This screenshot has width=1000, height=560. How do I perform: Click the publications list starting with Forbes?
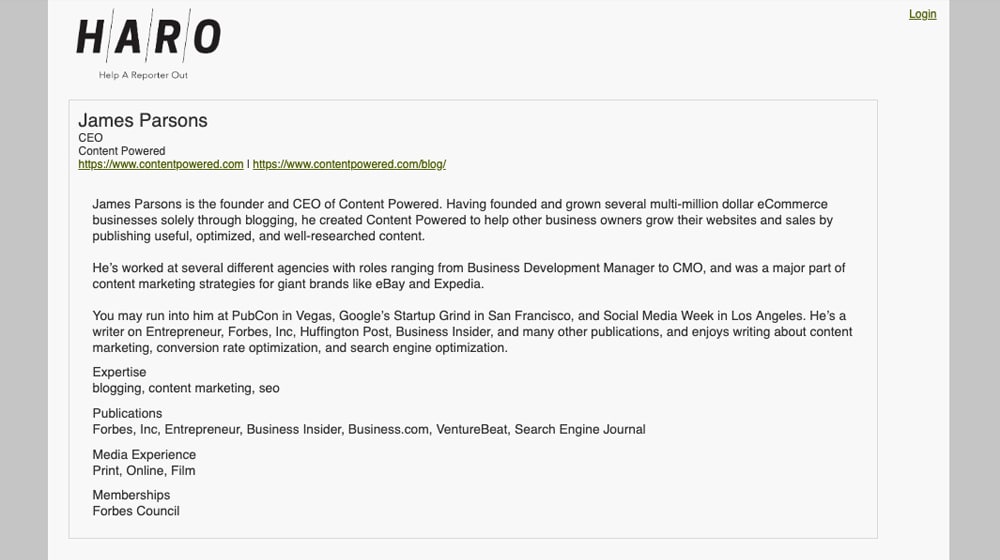(368, 429)
